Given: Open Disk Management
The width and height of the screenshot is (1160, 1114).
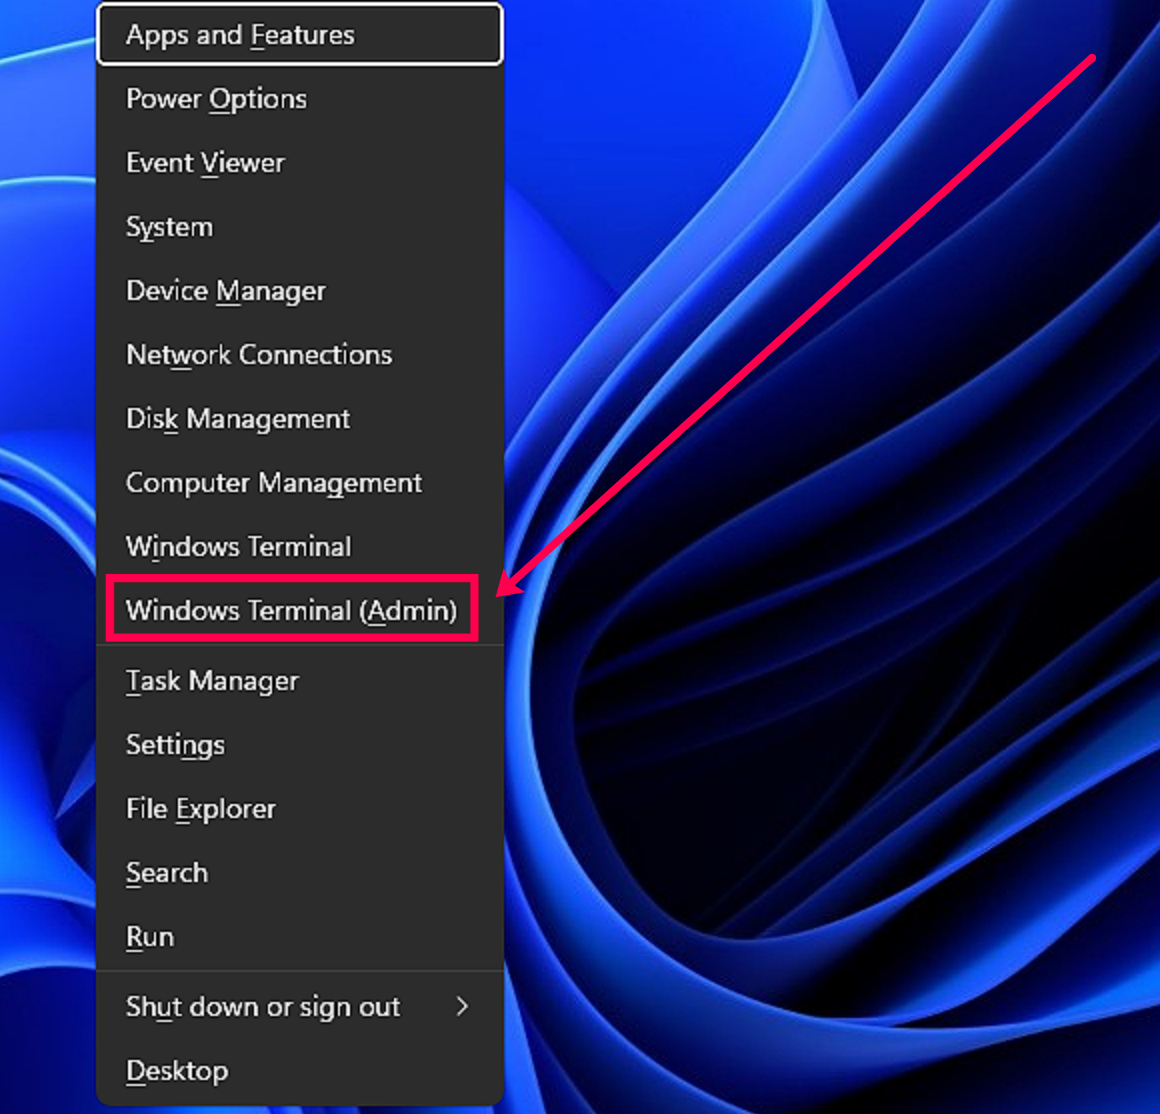Looking at the screenshot, I should coord(237,419).
